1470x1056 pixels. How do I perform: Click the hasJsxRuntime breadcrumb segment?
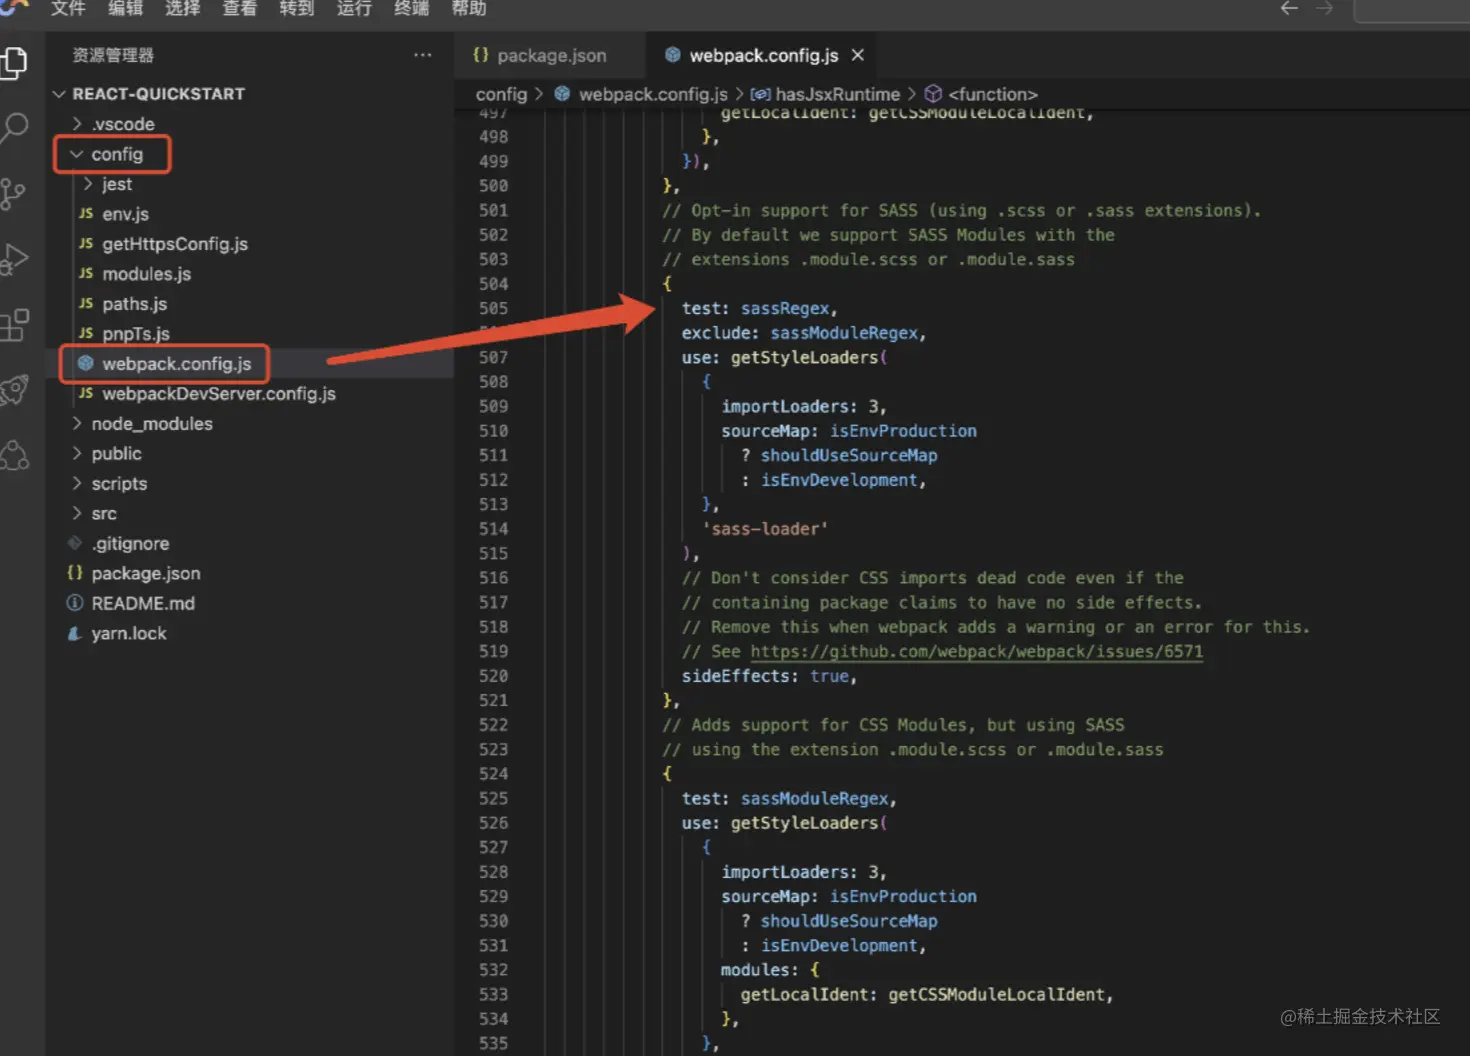pos(837,94)
